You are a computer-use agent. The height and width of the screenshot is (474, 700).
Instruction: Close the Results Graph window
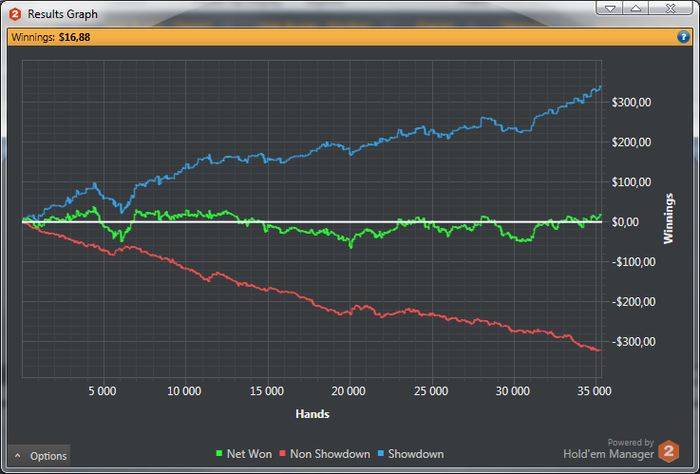click(x=670, y=8)
